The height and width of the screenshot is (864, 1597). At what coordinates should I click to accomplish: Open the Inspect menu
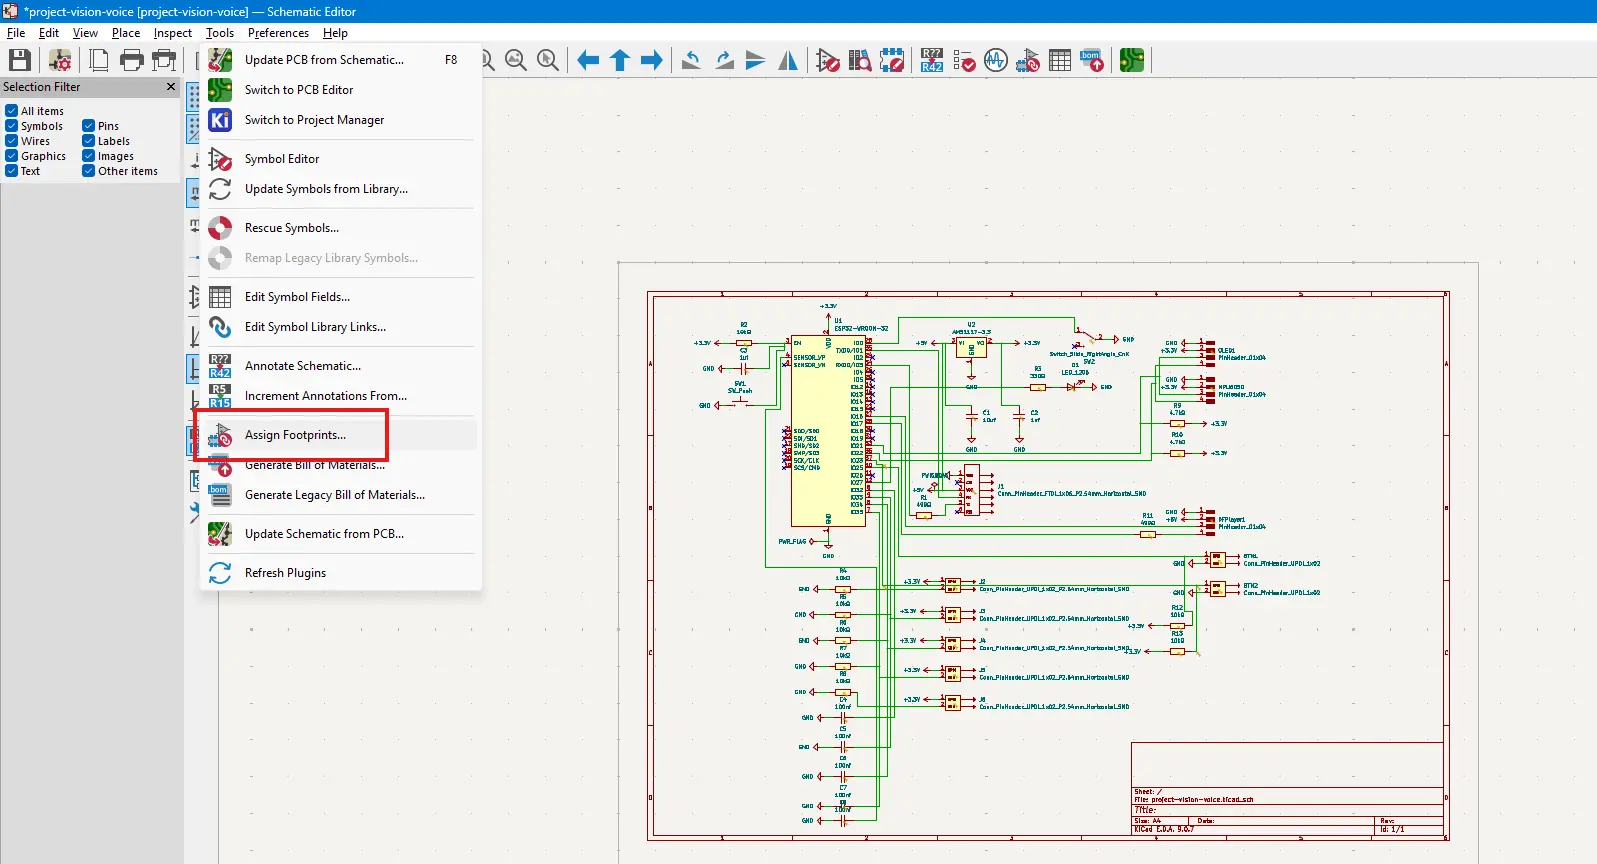pos(172,33)
